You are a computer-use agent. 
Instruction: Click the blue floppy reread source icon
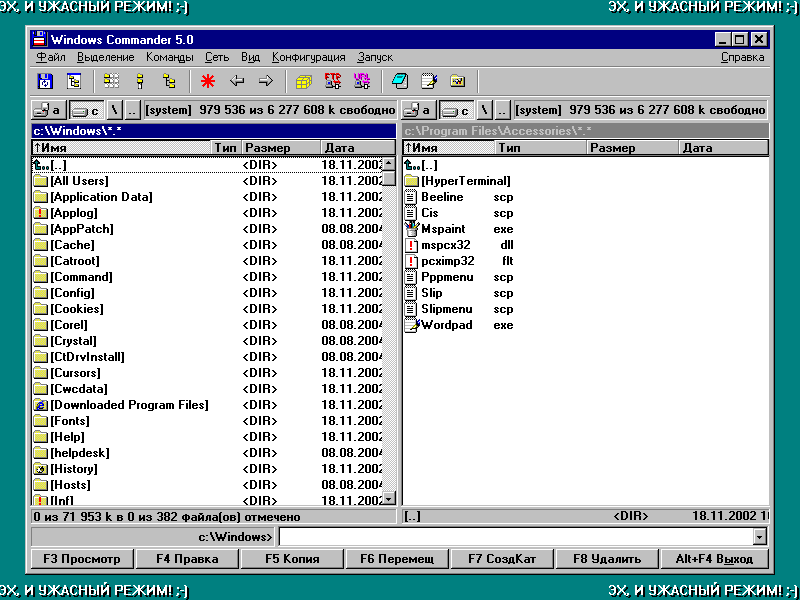[45, 81]
